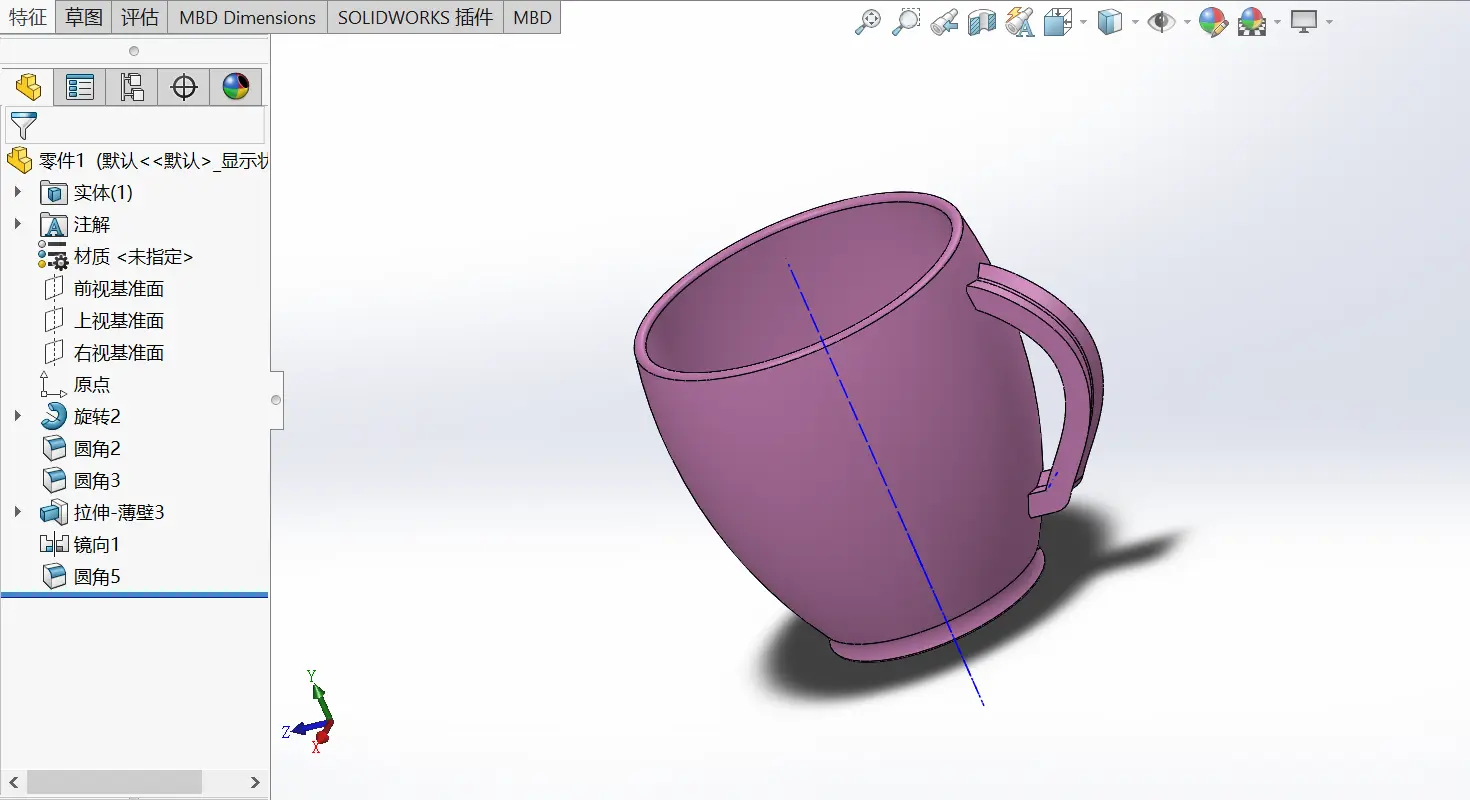Click the tree scrollbar left arrow
This screenshot has width=1470, height=800.
pyautogui.click(x=14, y=782)
